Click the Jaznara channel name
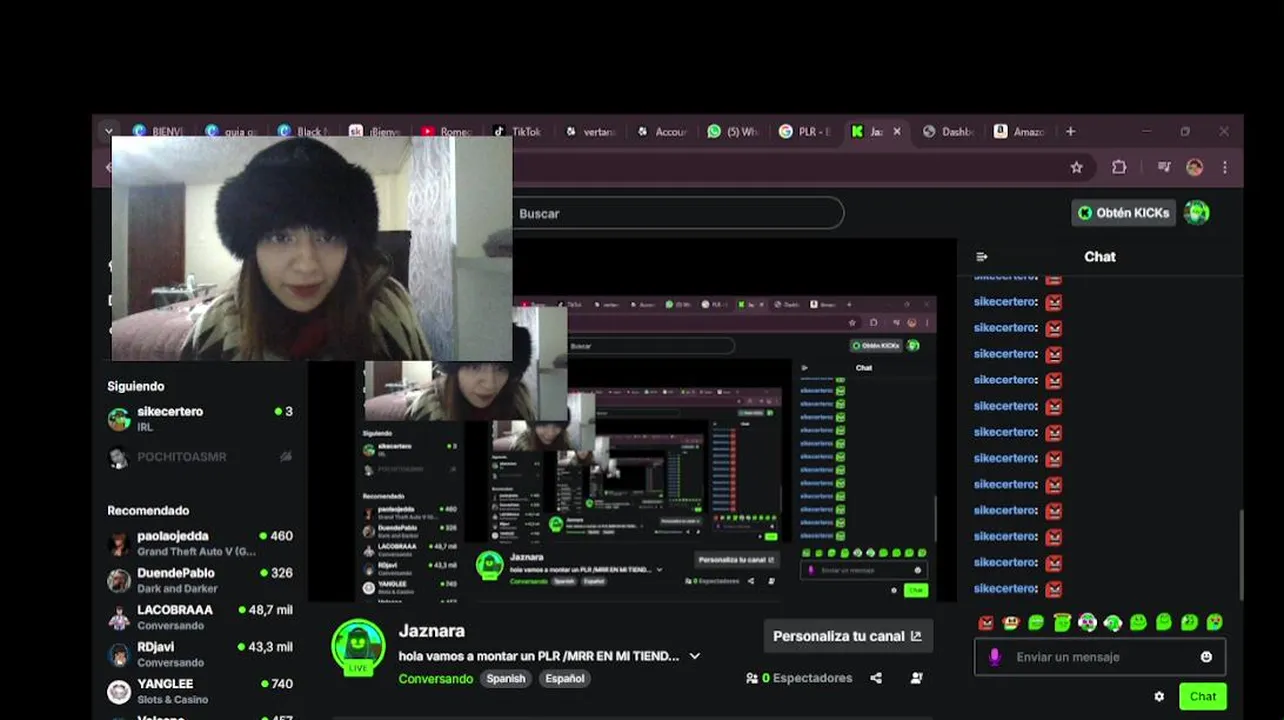Screen dimensions: 1284x720 432,631
